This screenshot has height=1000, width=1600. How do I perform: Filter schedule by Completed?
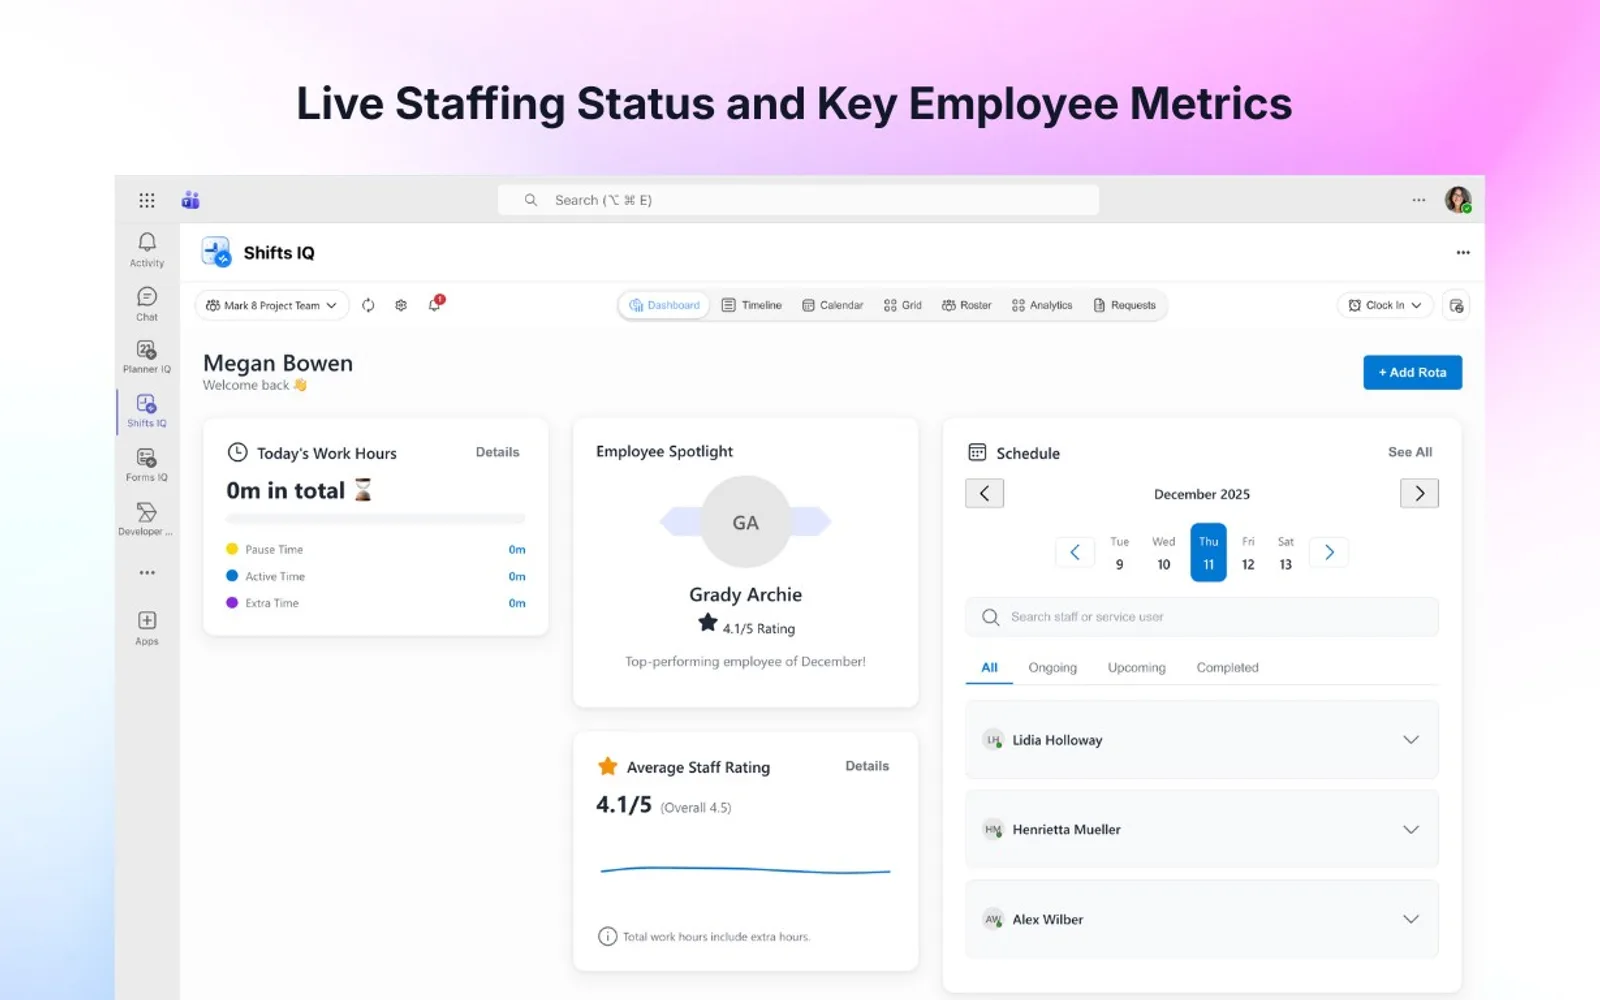point(1227,667)
